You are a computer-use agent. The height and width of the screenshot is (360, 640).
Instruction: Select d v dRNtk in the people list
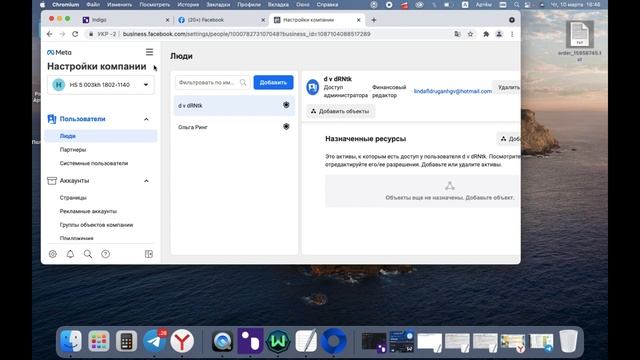pos(234,105)
